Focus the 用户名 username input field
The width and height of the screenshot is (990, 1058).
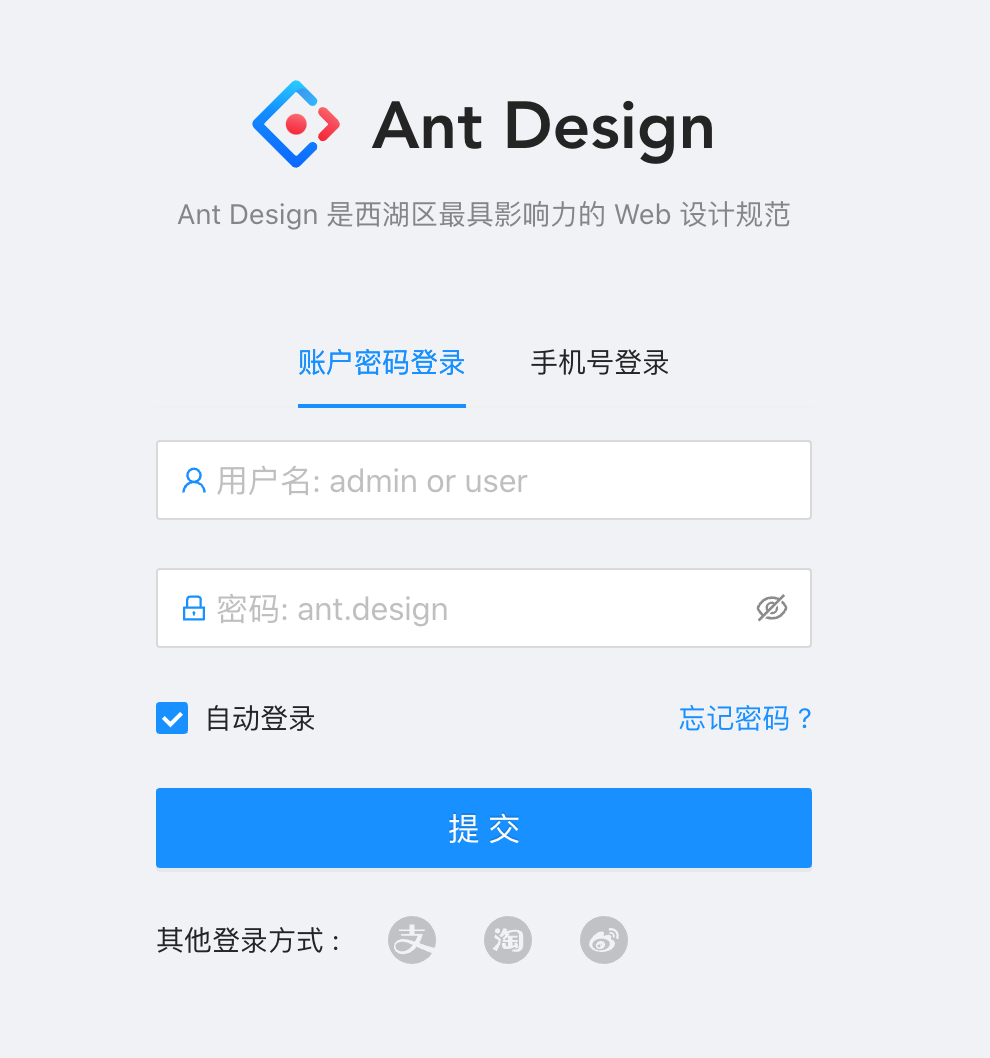pos(484,480)
